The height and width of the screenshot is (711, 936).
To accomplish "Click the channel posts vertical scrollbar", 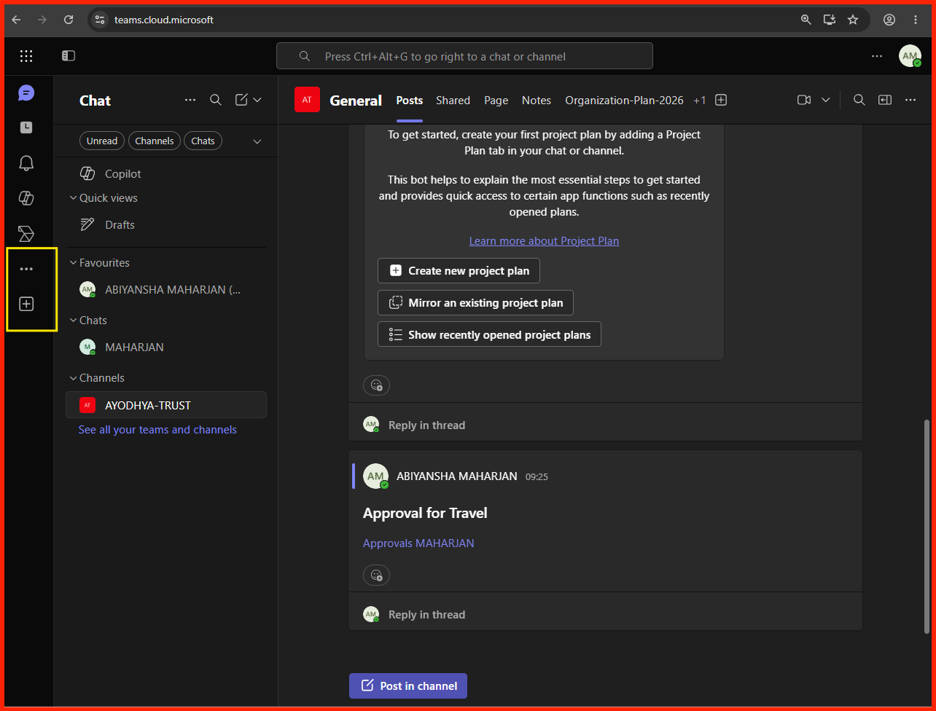I will [926, 525].
